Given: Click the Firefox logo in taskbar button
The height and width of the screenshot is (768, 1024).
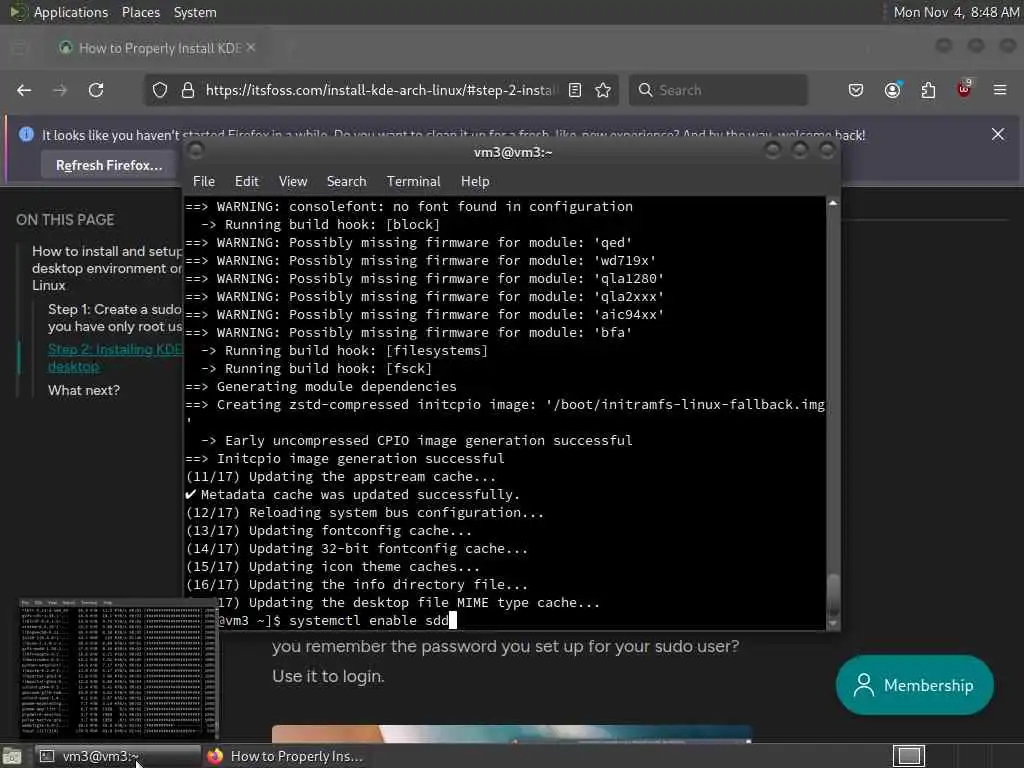Looking at the screenshot, I should click(215, 756).
